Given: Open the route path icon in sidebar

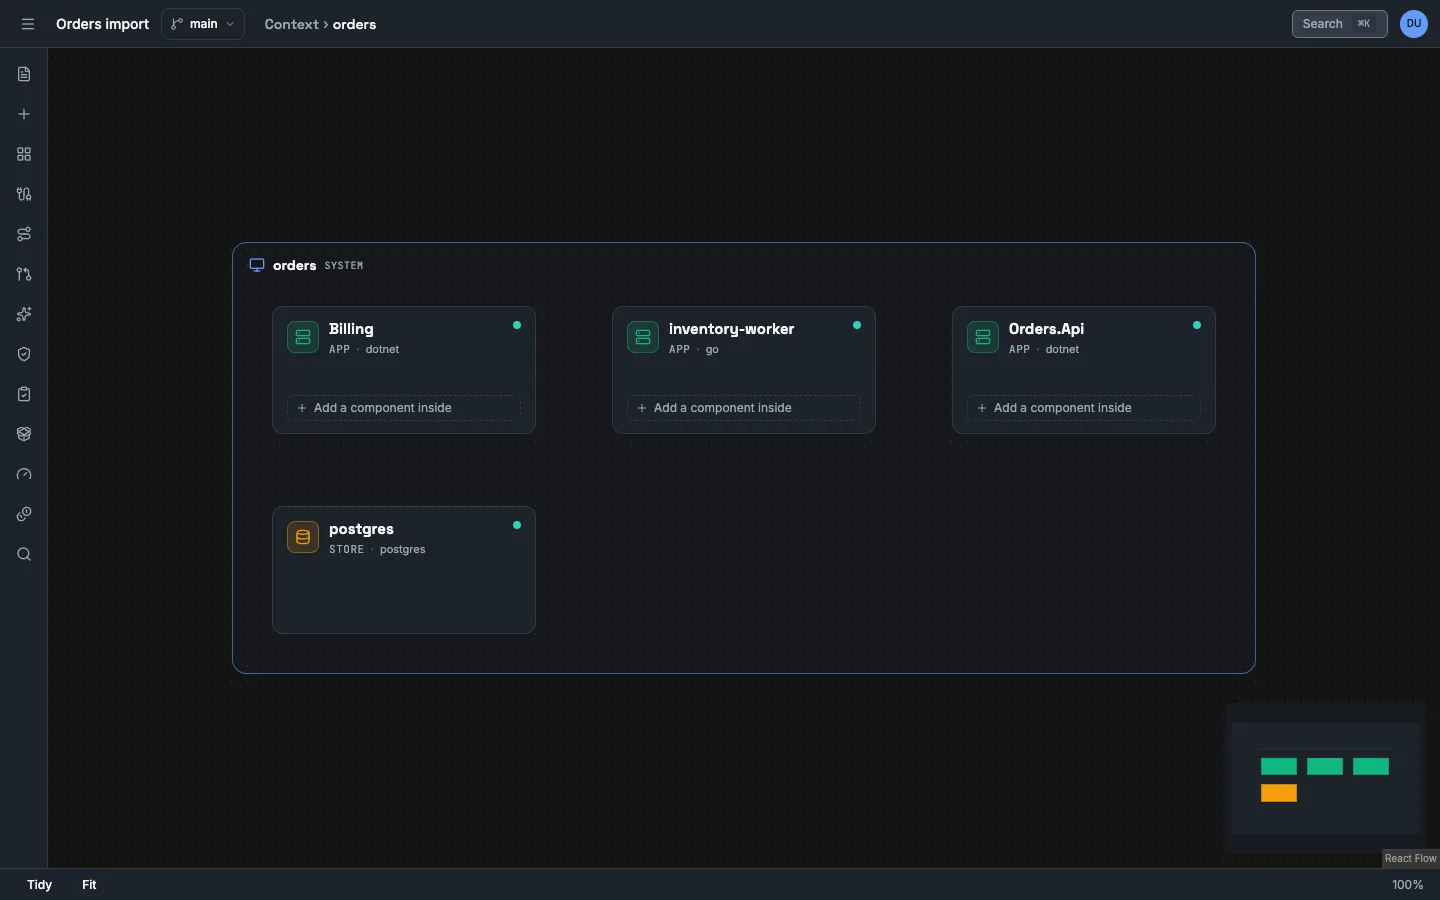Looking at the screenshot, I should [x=24, y=234].
